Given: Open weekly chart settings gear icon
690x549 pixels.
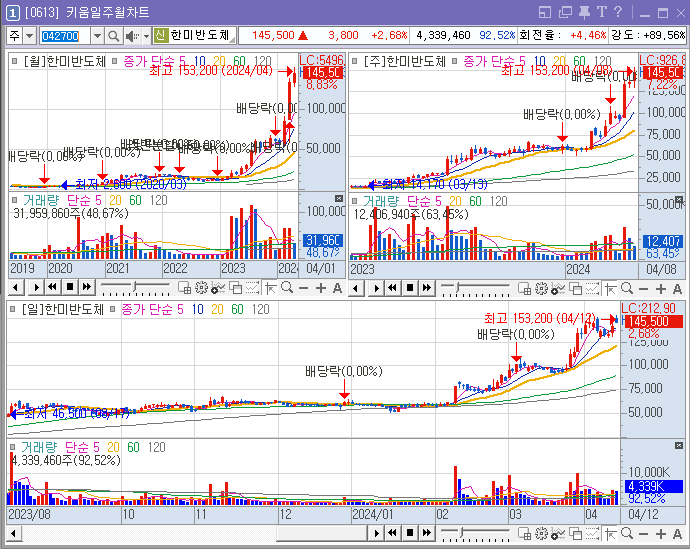Looking at the screenshot, I should pos(541,289).
